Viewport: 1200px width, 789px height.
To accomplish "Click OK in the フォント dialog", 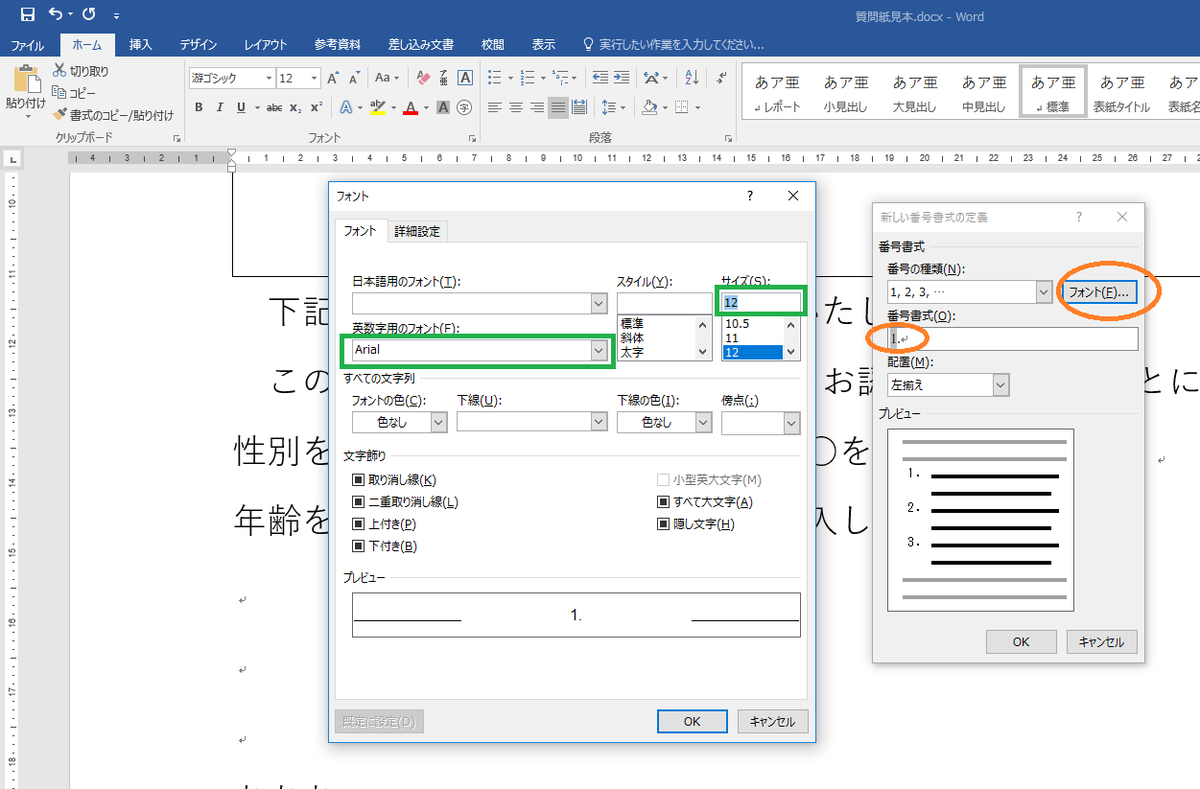I will click(x=692, y=721).
